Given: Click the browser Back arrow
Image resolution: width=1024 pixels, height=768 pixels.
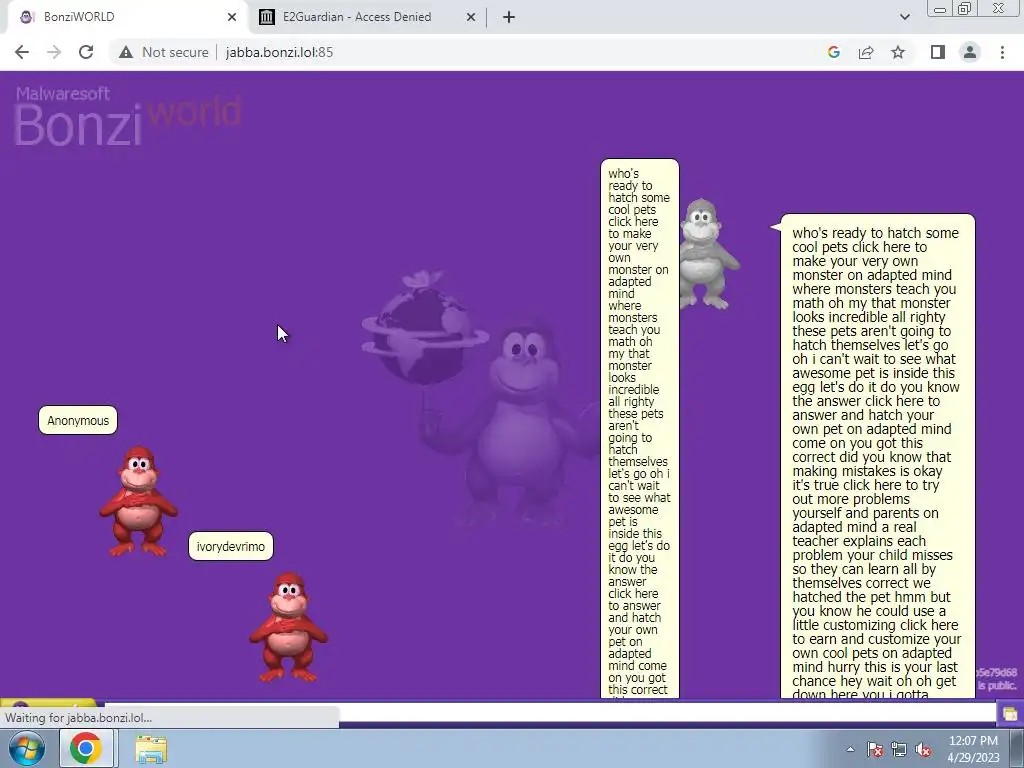Looking at the screenshot, I should pos(22,52).
